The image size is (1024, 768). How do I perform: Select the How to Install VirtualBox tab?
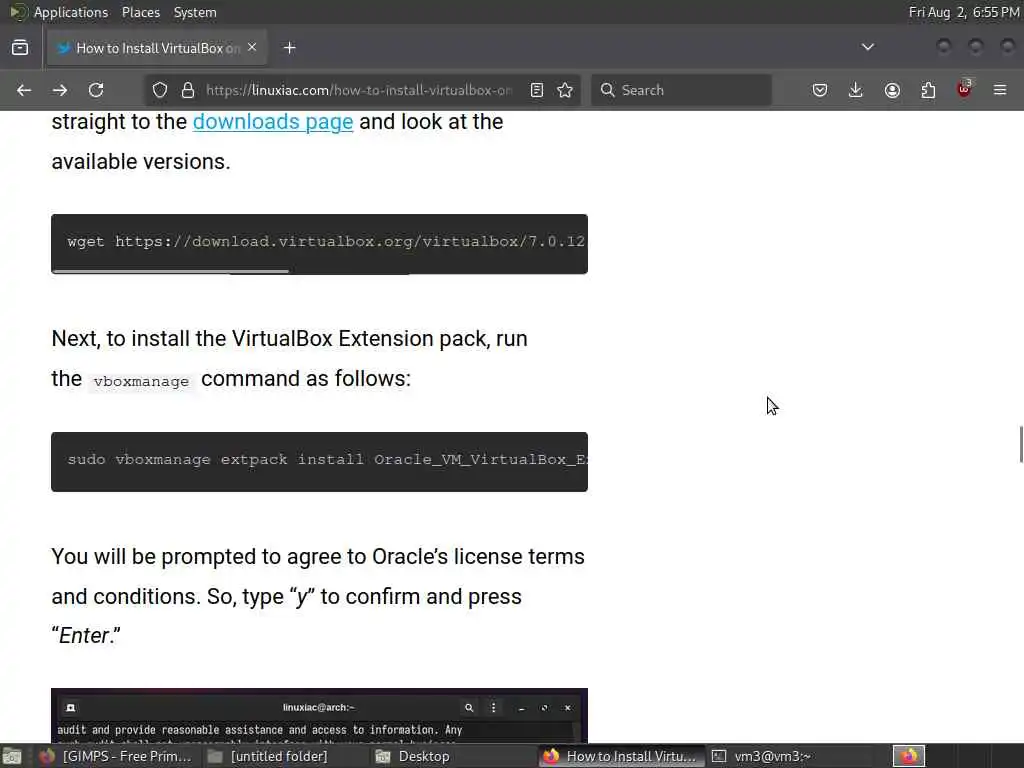coord(157,48)
